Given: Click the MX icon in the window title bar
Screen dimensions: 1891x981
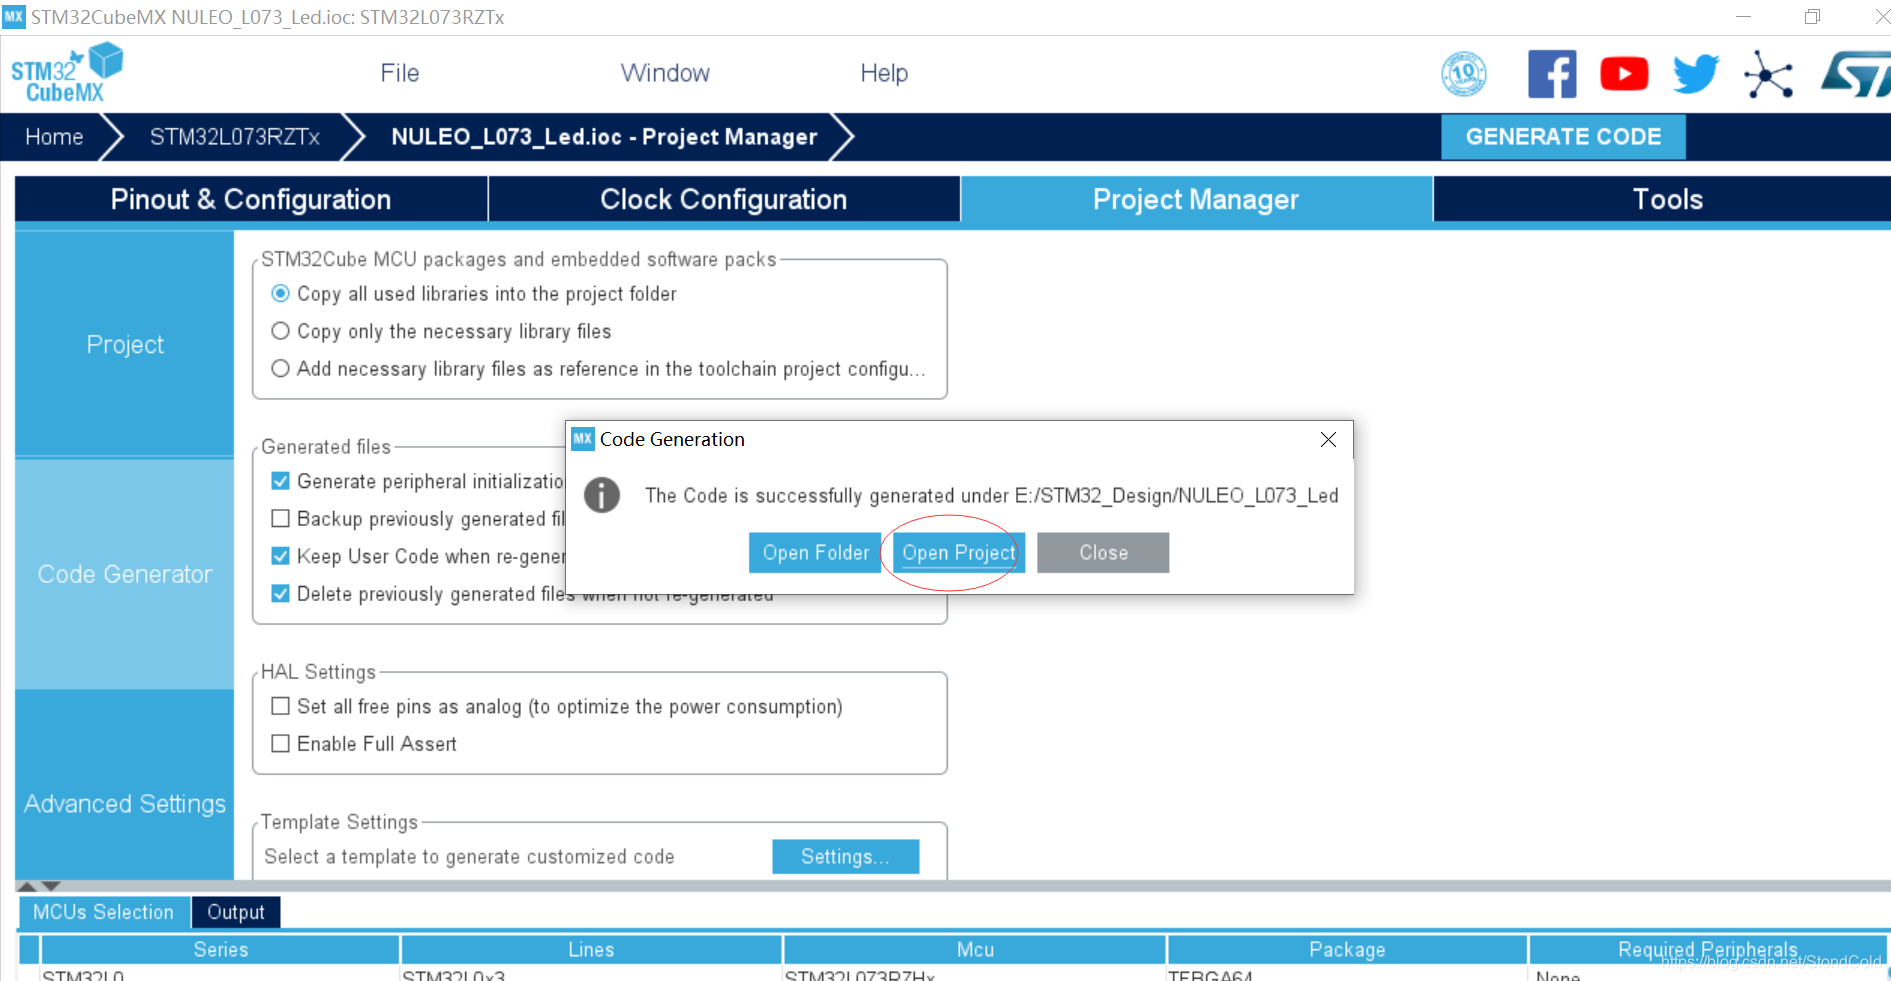Looking at the screenshot, I should [x=14, y=17].
